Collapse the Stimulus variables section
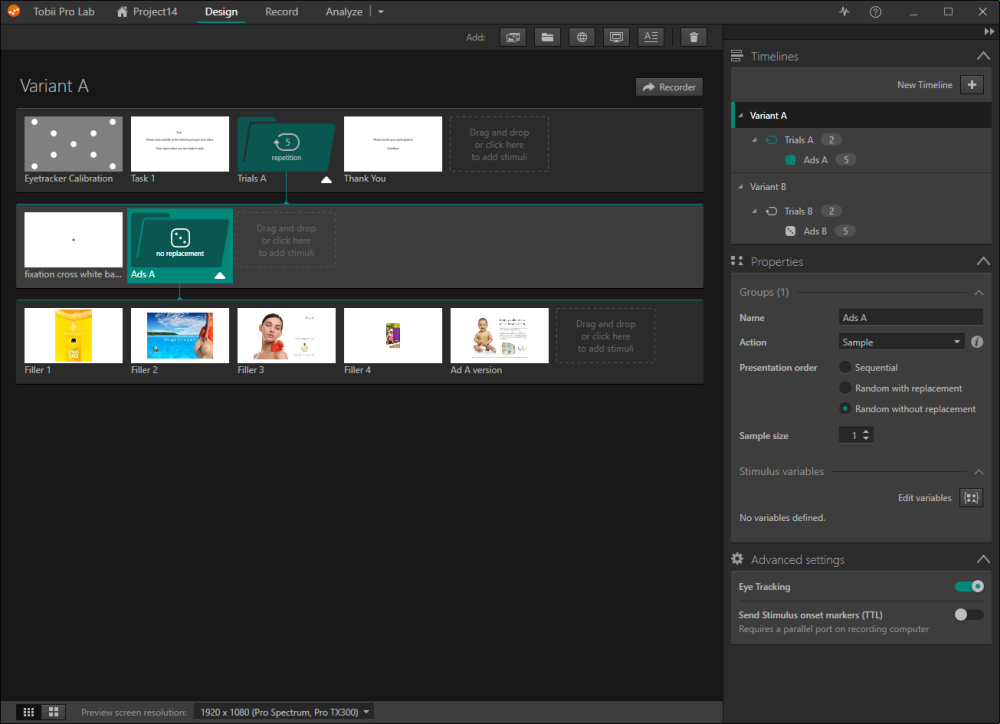1000x724 pixels. 979,471
